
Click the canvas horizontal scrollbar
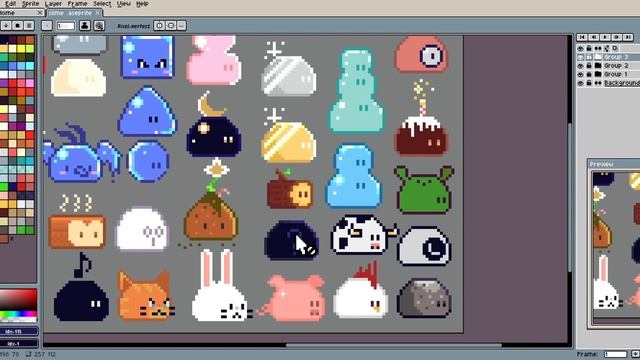394,346
